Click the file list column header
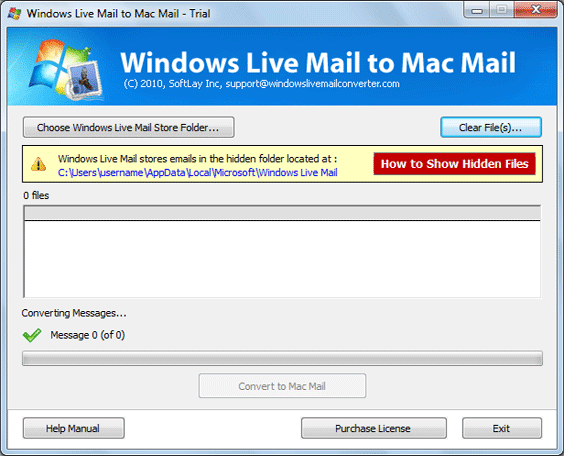 pyautogui.click(x=282, y=213)
